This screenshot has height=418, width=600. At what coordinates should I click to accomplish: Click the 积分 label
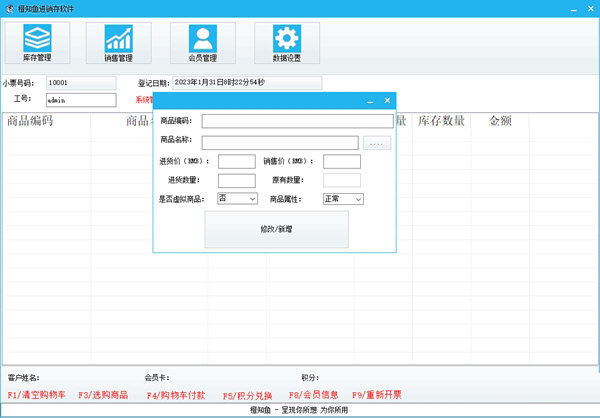point(310,378)
